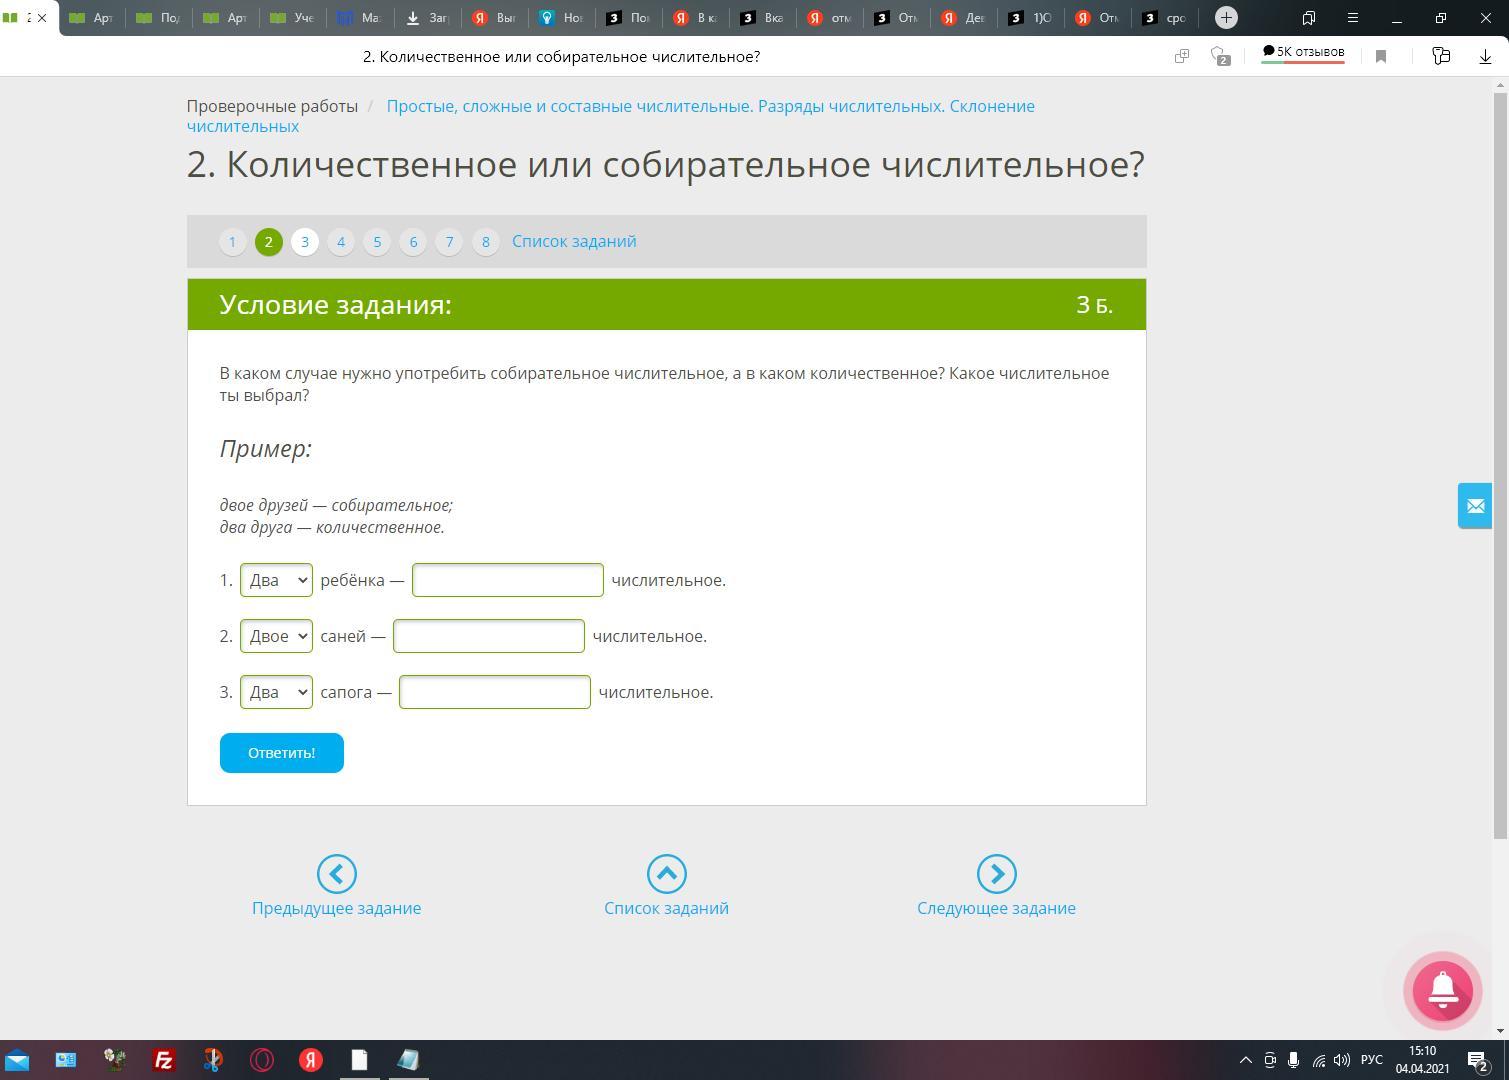Close the active browser tab

click(x=42, y=18)
